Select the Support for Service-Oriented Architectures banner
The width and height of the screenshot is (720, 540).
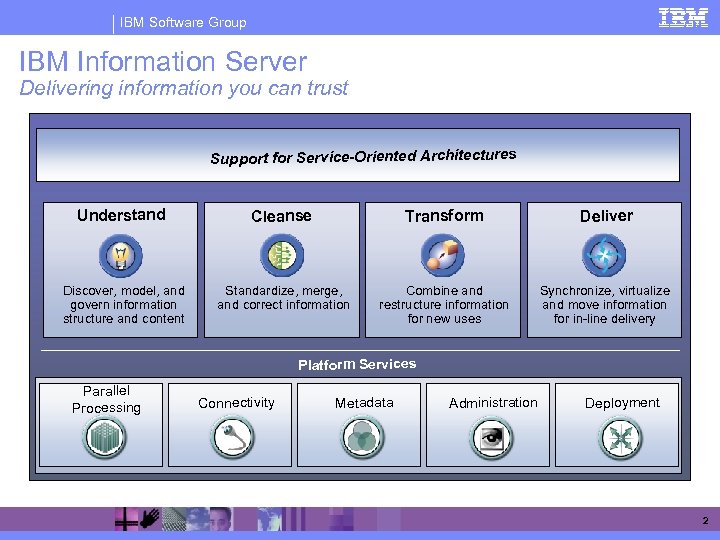358,155
